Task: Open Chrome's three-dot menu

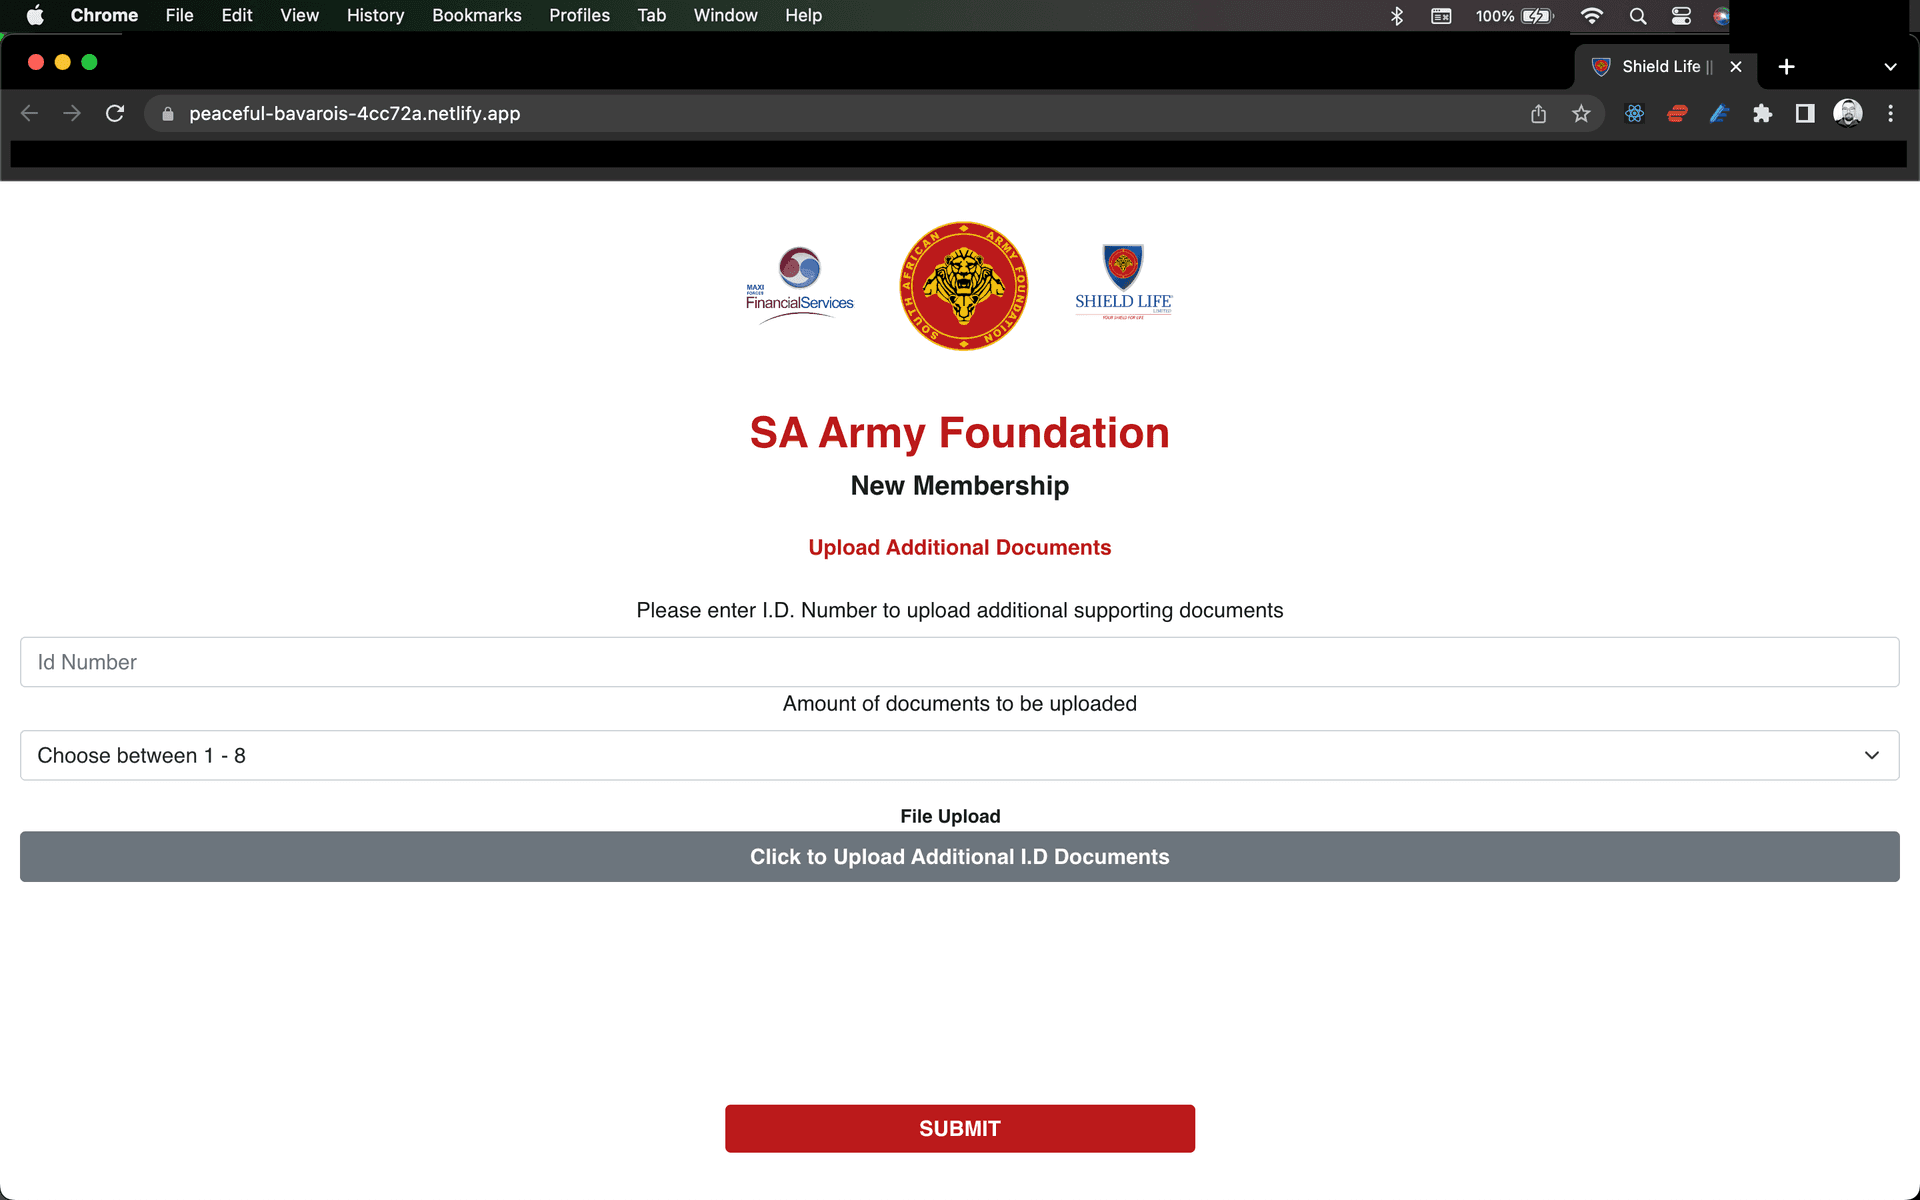Action: click(x=1890, y=114)
